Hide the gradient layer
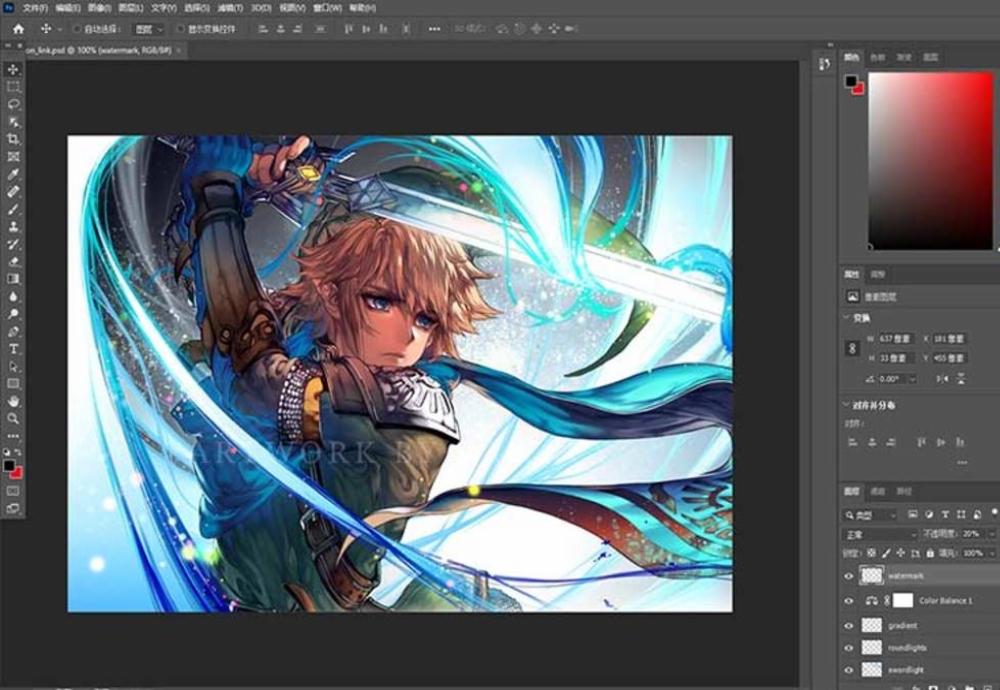The height and width of the screenshot is (690, 1000). tap(849, 625)
